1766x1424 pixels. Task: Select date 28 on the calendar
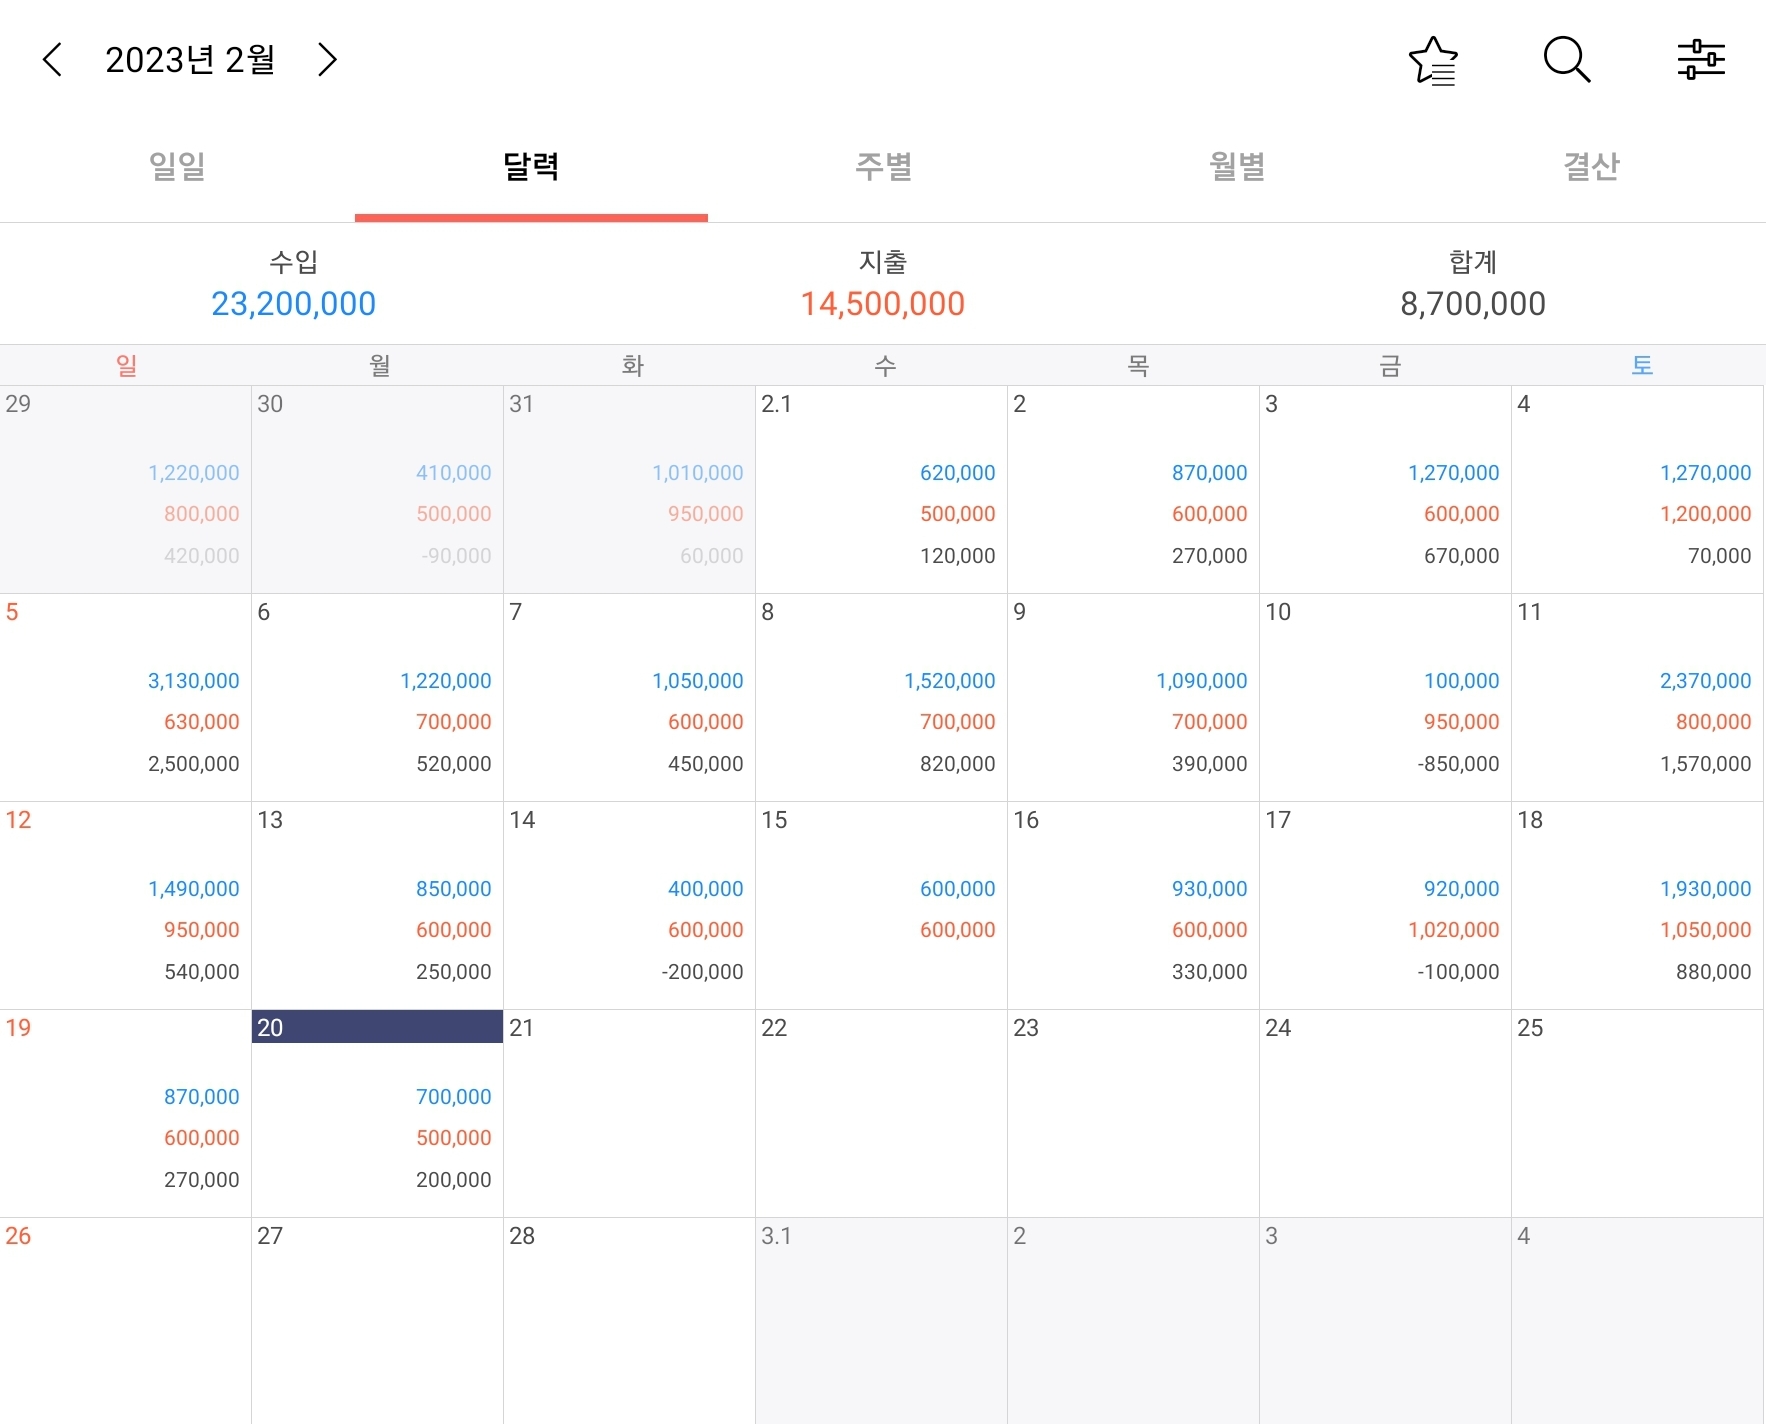(x=629, y=1321)
